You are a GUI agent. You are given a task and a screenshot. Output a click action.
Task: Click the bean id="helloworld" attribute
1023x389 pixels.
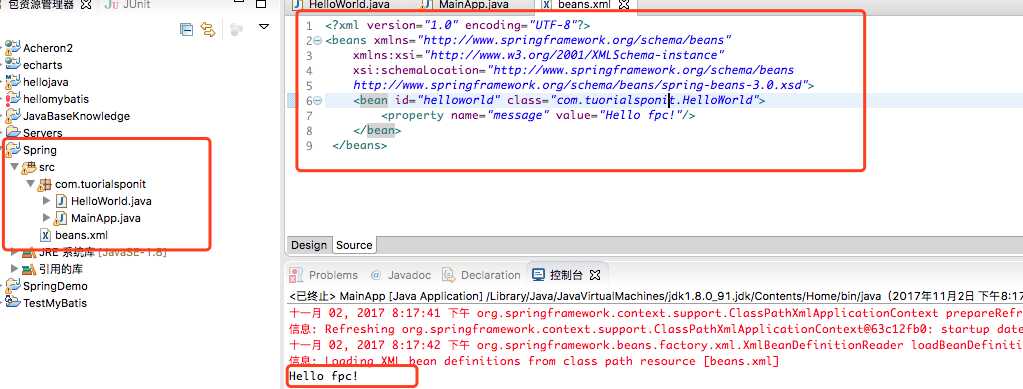(448, 101)
